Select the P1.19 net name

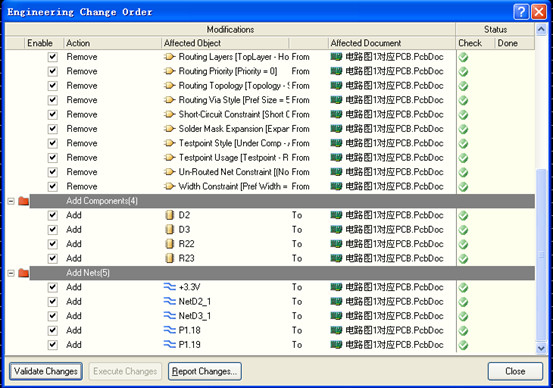[189, 345]
